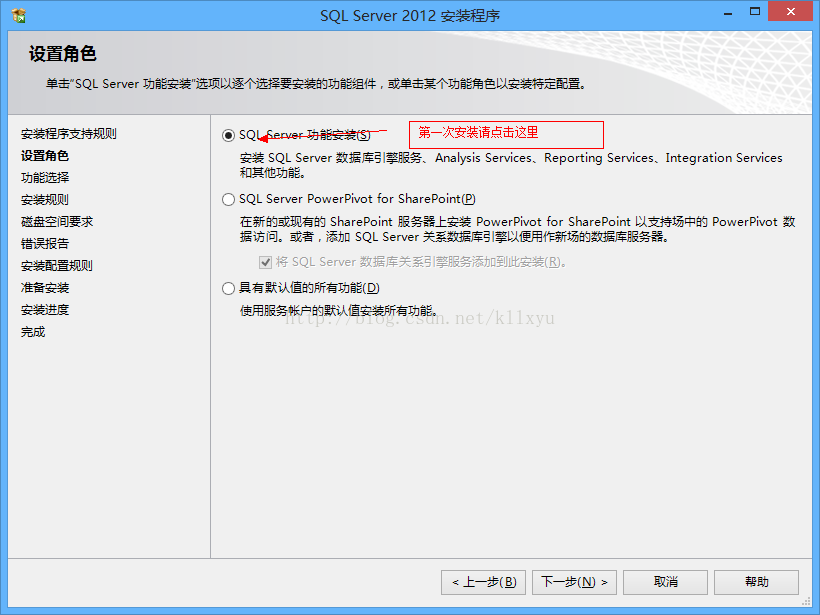820x615 pixels.
Task: Select the 安装进度 step in sidebar
Action: tap(45, 310)
